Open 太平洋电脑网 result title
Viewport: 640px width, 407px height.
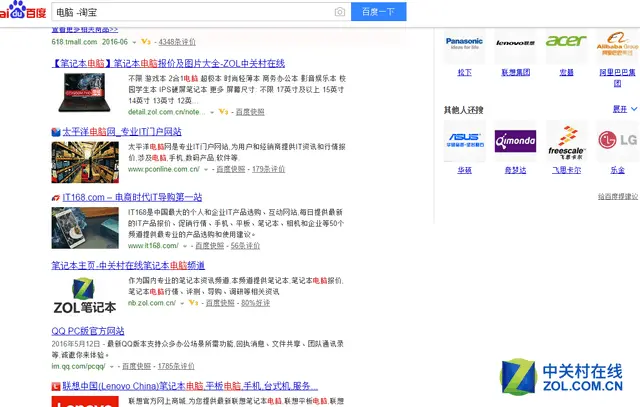pos(122,131)
